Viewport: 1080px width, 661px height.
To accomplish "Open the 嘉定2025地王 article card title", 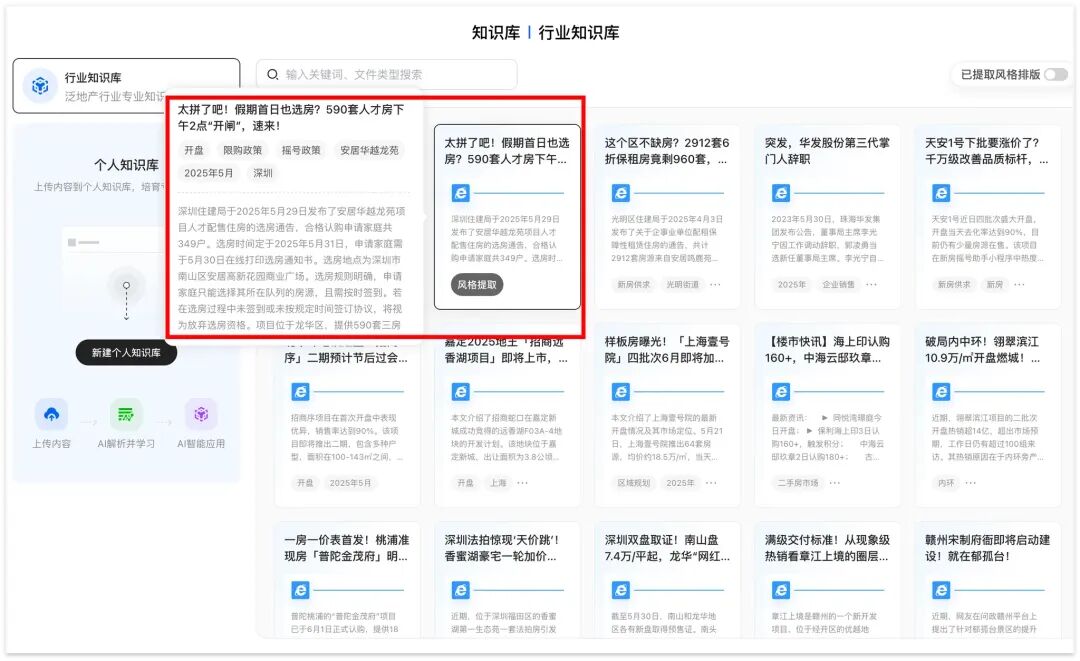I will coord(506,350).
